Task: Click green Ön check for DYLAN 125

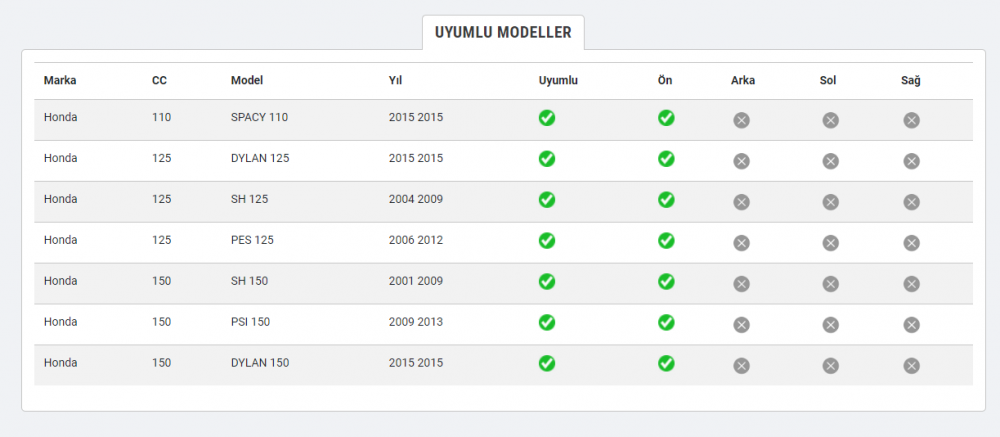Action: [x=666, y=159]
